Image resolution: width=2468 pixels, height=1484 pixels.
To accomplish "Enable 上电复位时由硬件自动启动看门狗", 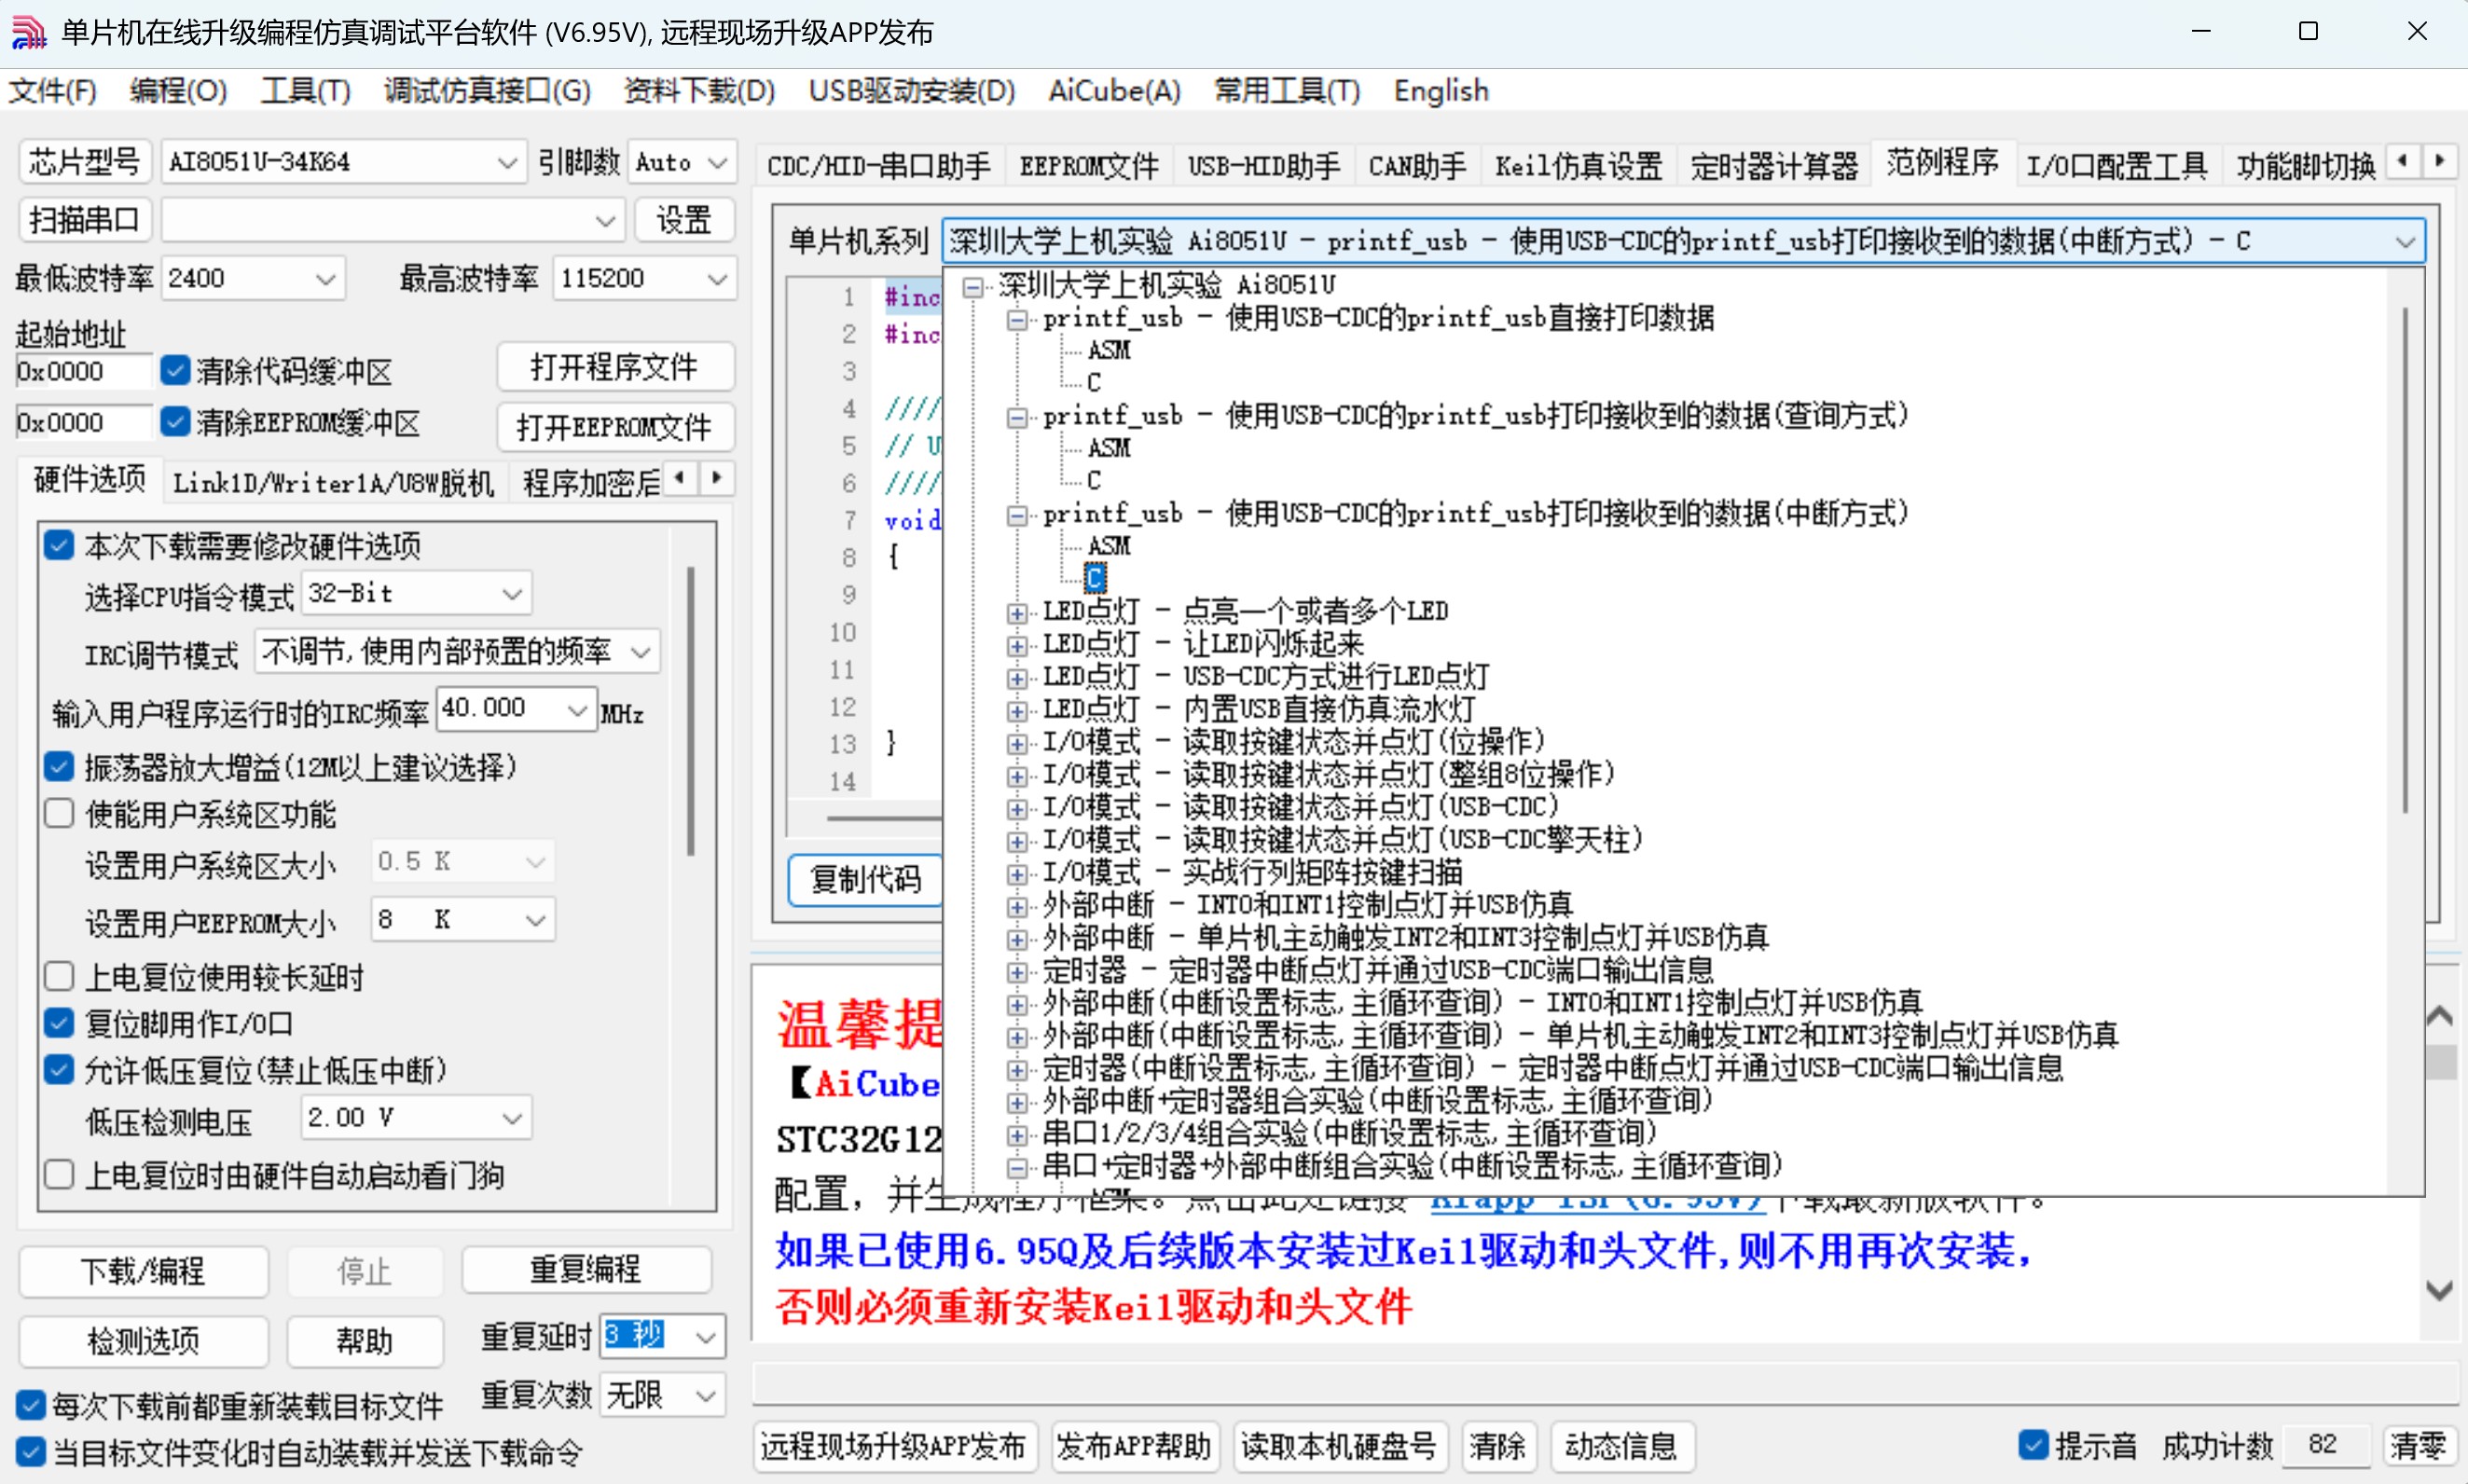I will (59, 1174).
